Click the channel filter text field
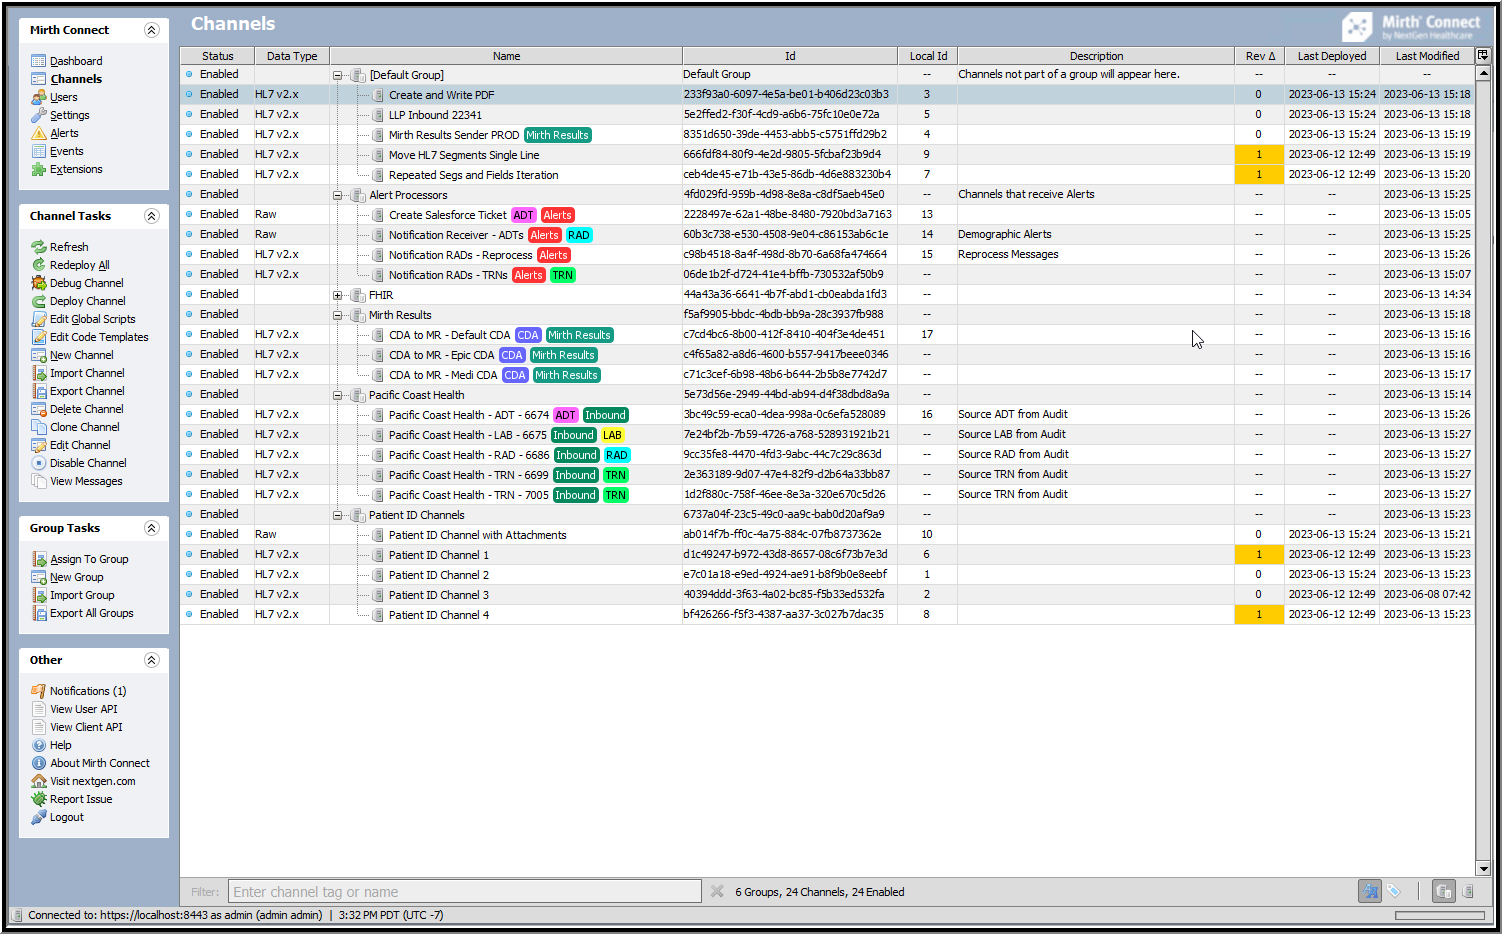Viewport: 1502px width, 934px height. click(x=465, y=891)
